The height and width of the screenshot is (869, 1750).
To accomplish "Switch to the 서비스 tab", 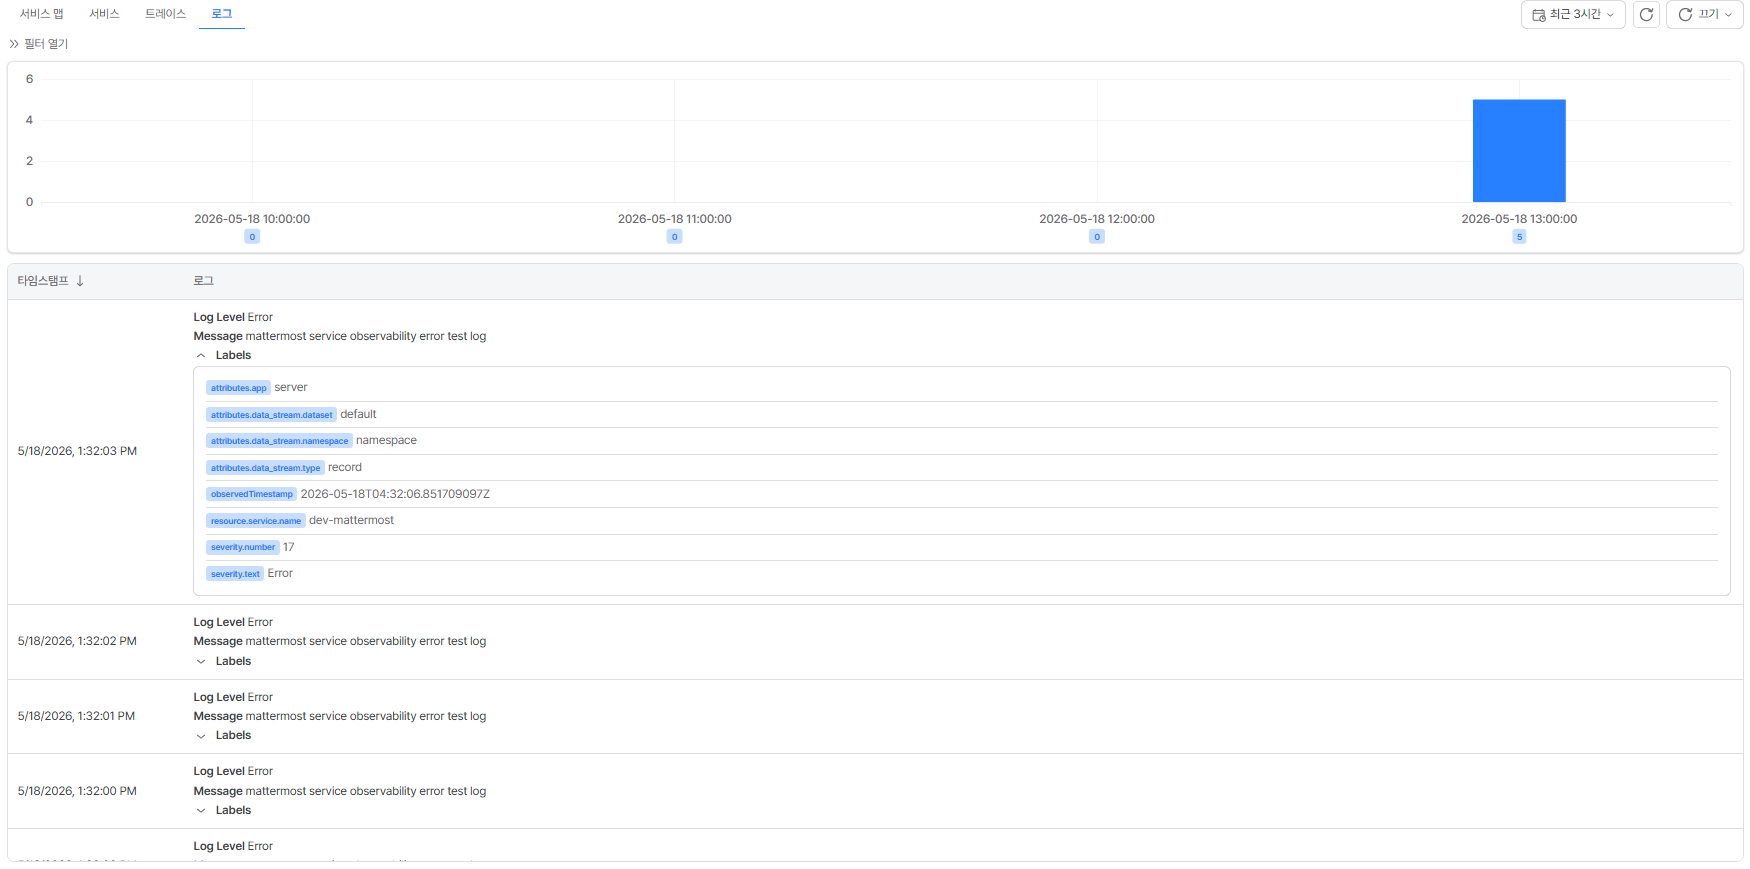I will click(x=104, y=14).
